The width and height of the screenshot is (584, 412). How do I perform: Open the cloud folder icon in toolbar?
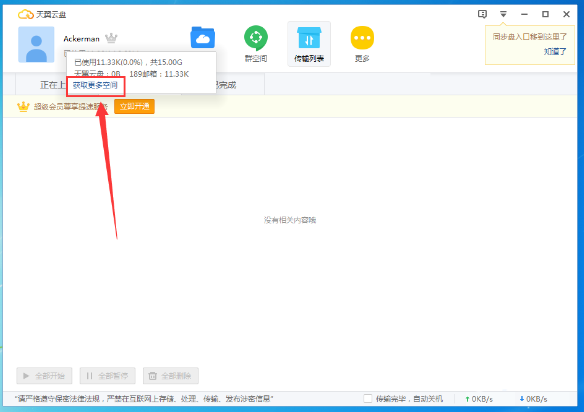point(203,37)
